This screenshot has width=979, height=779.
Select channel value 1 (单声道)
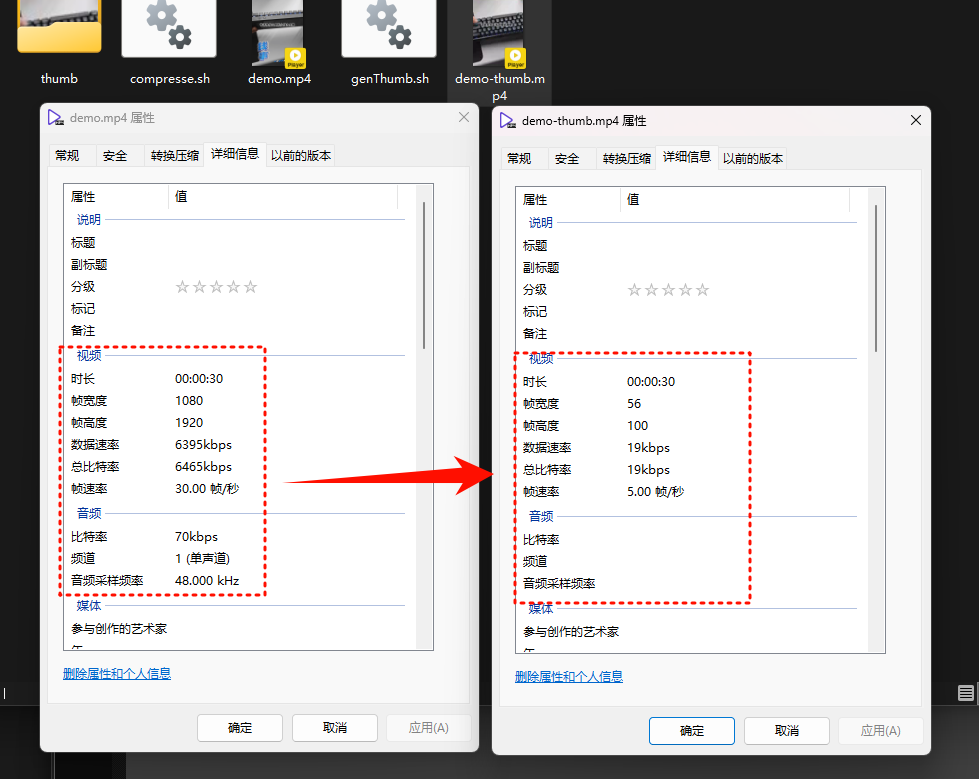point(202,559)
